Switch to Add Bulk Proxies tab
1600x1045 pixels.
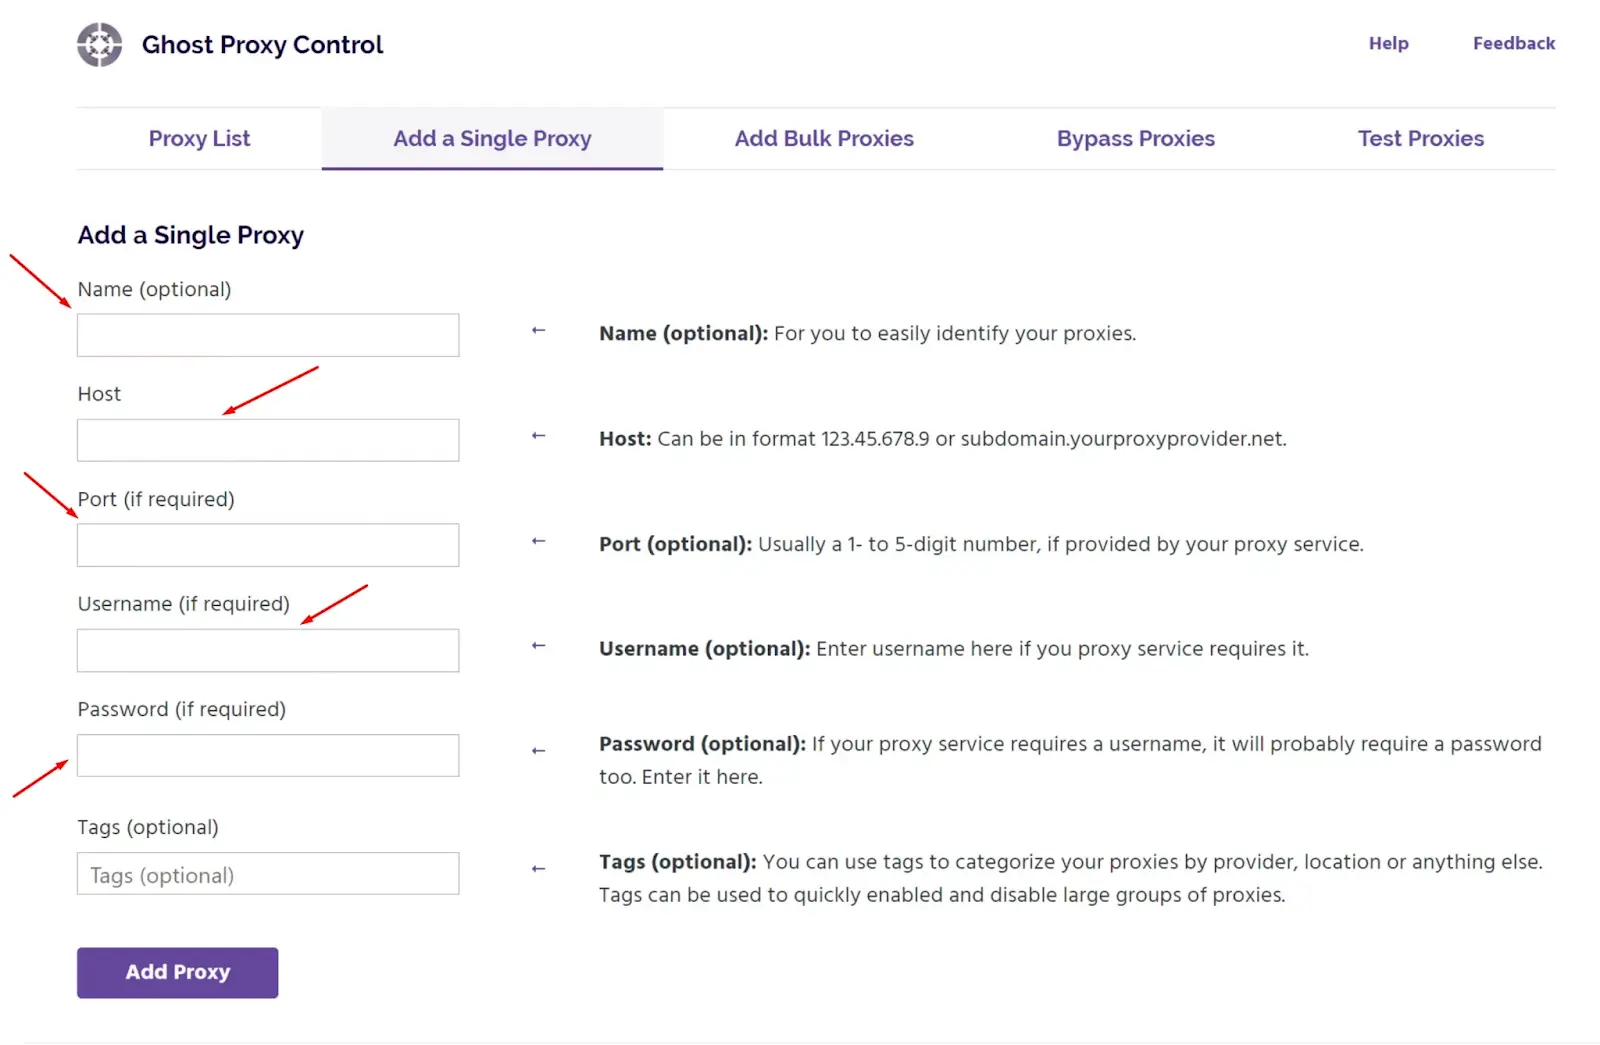coord(824,139)
